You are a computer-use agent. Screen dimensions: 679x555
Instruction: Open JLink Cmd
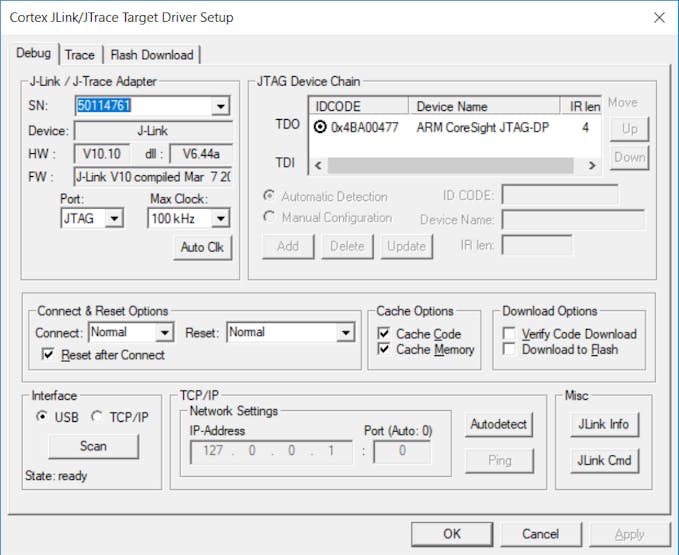click(x=604, y=461)
